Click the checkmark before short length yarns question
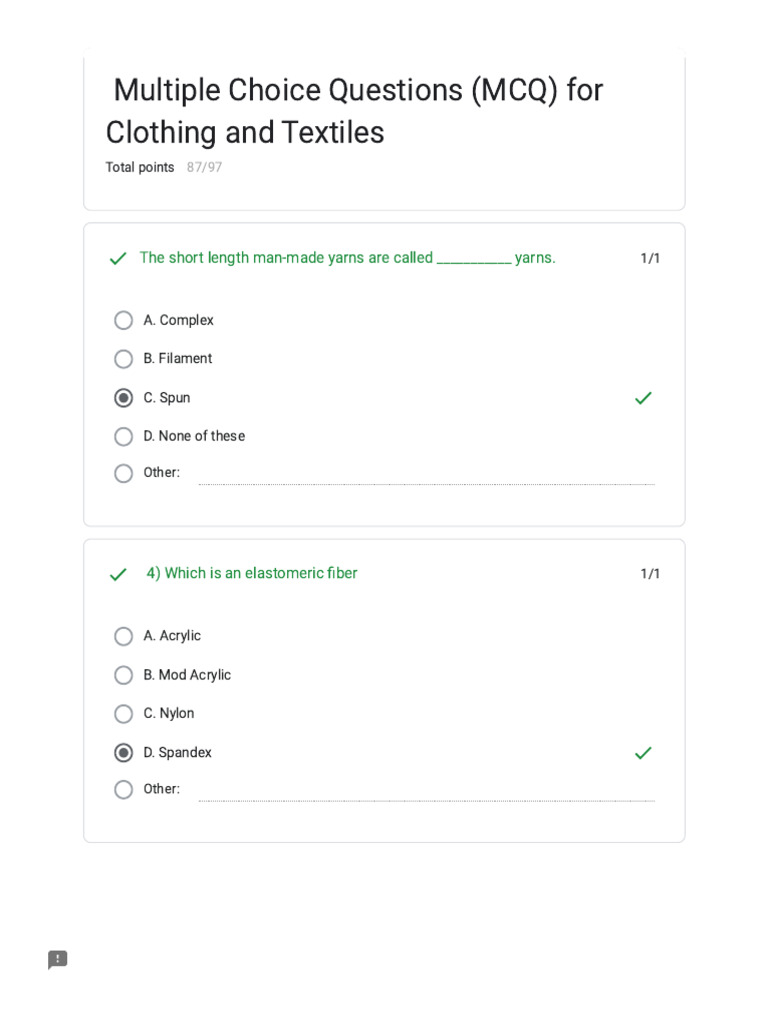 118,259
